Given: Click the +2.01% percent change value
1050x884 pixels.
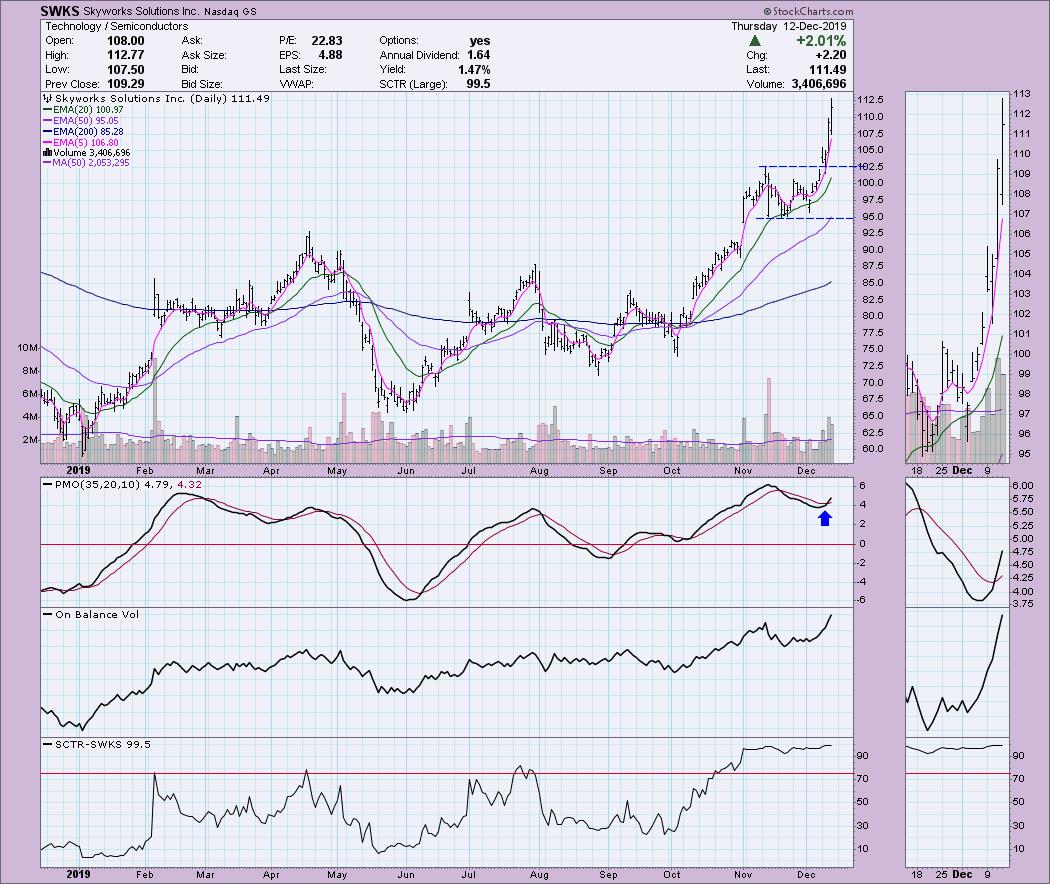Looking at the screenshot, I should click(820, 41).
